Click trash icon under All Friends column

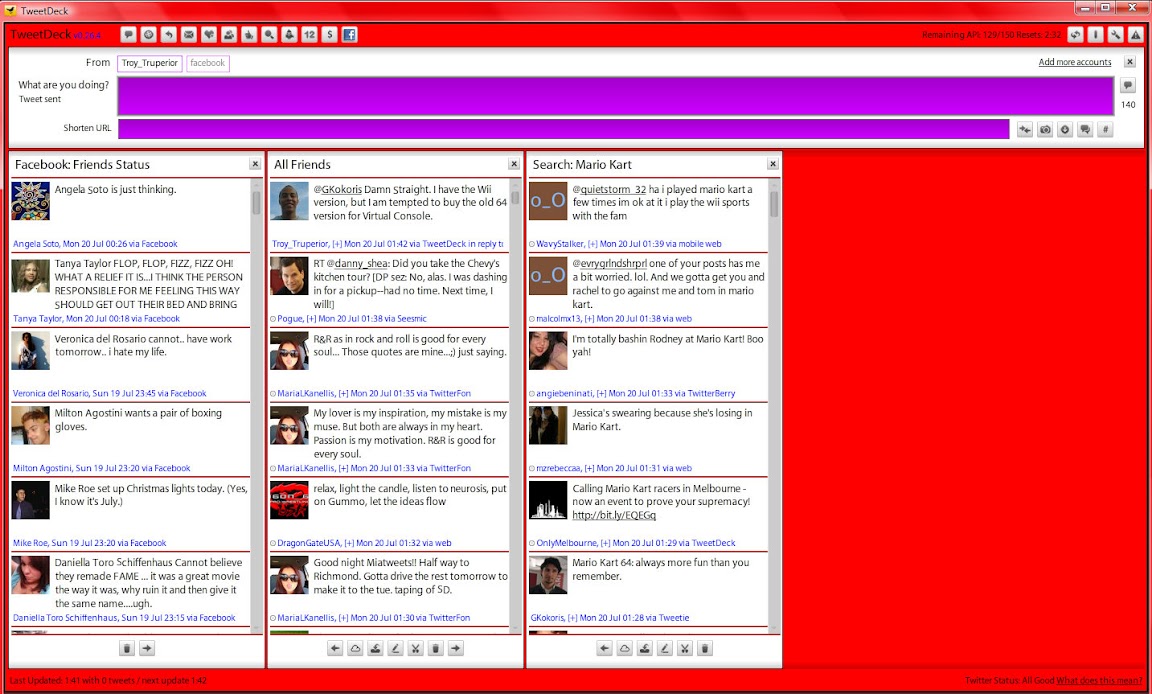(435, 648)
